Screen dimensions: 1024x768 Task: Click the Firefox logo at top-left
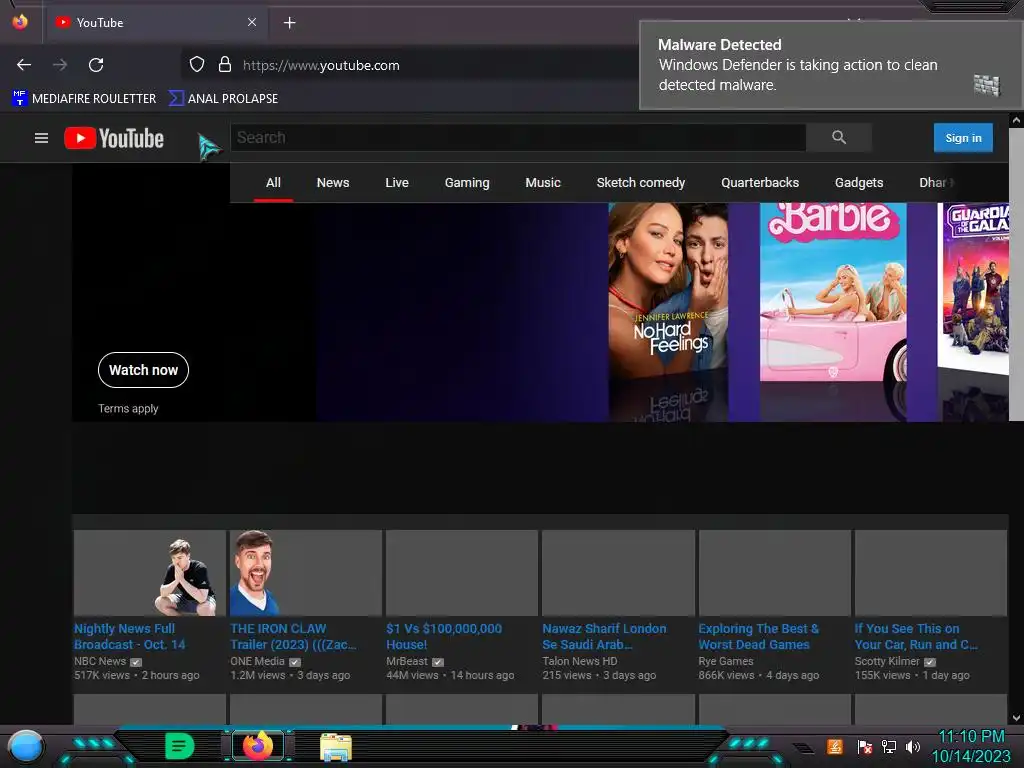pos(20,22)
